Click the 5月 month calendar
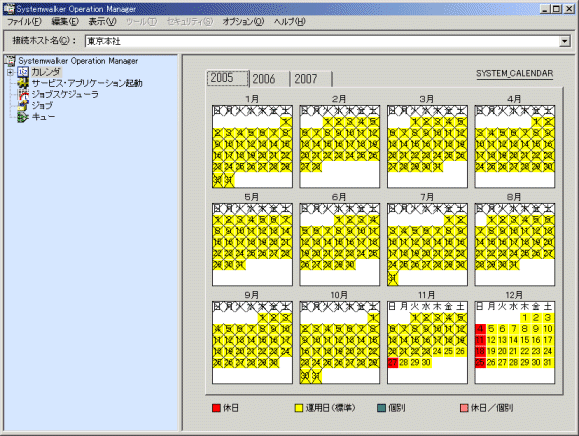The height and width of the screenshot is (436, 579). click(x=252, y=244)
